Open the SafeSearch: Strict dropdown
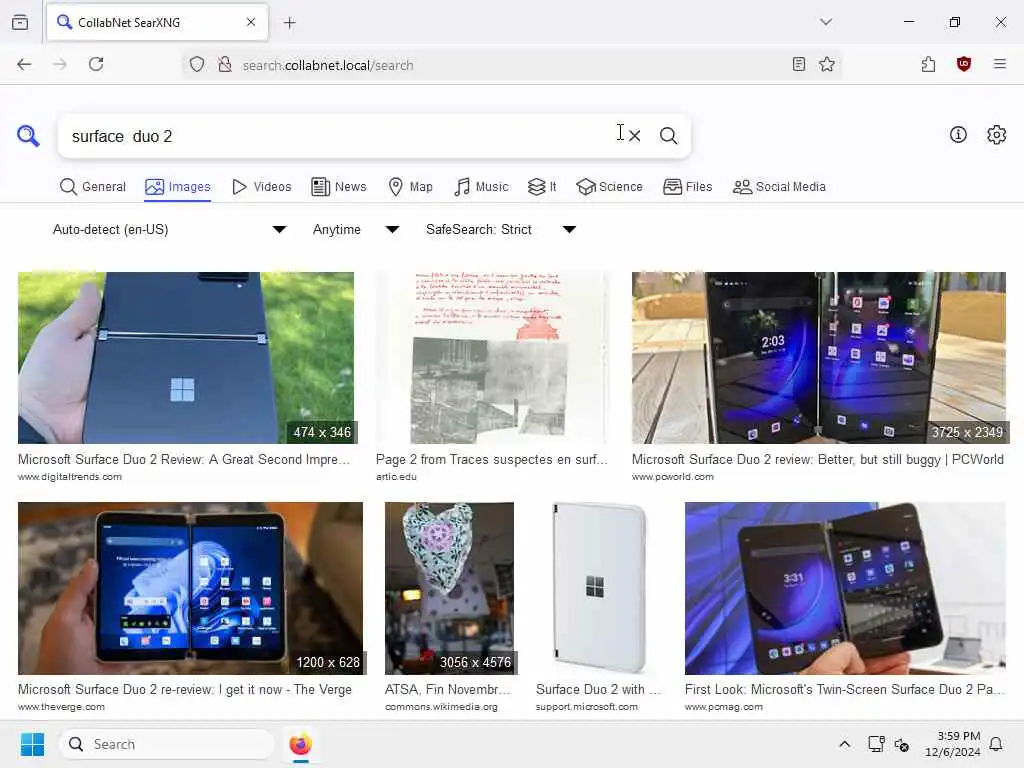The image size is (1024, 768). point(501,229)
